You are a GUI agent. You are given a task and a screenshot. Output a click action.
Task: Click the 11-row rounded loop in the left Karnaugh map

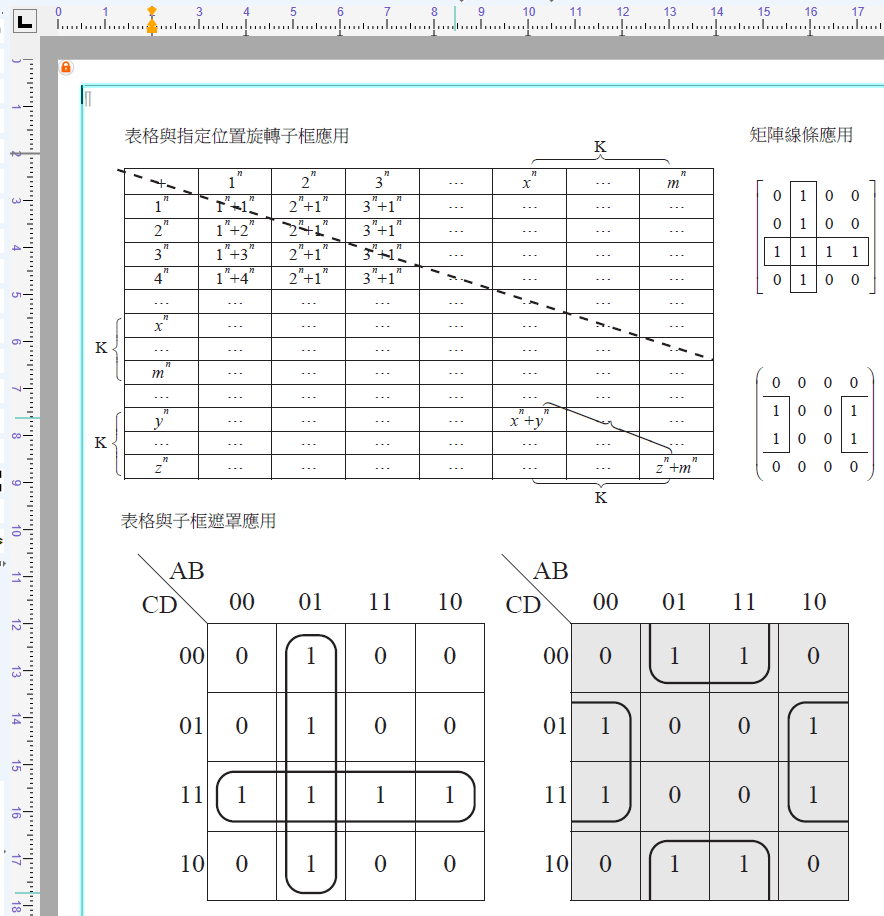pyautogui.click(x=345, y=796)
